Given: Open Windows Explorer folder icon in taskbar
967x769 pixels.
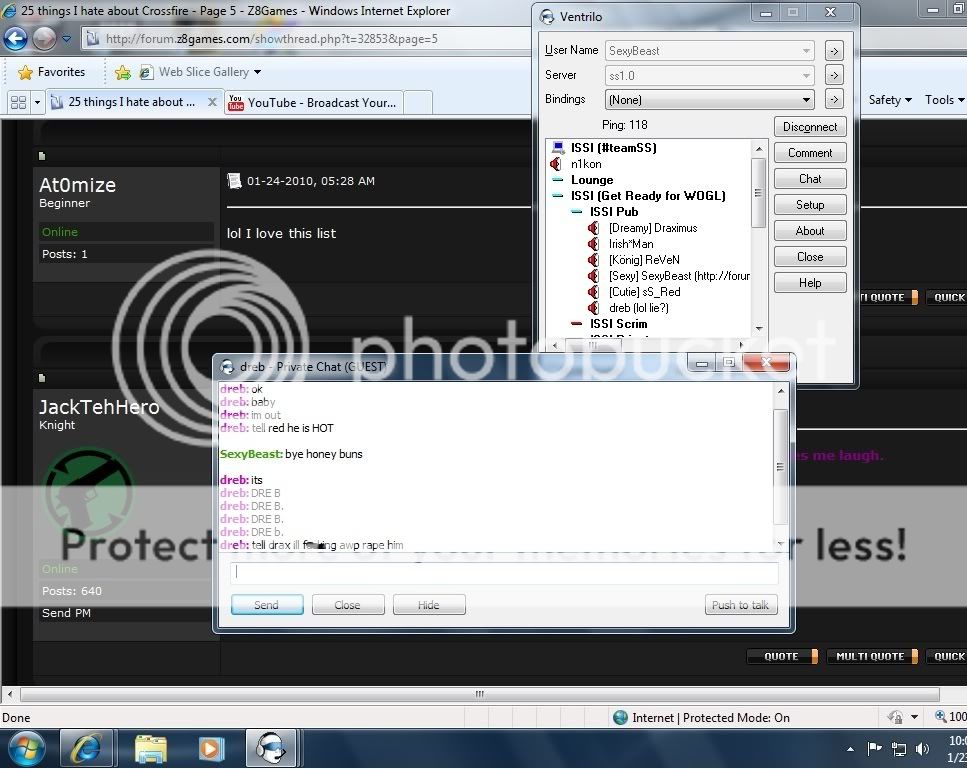Looking at the screenshot, I should (150, 748).
